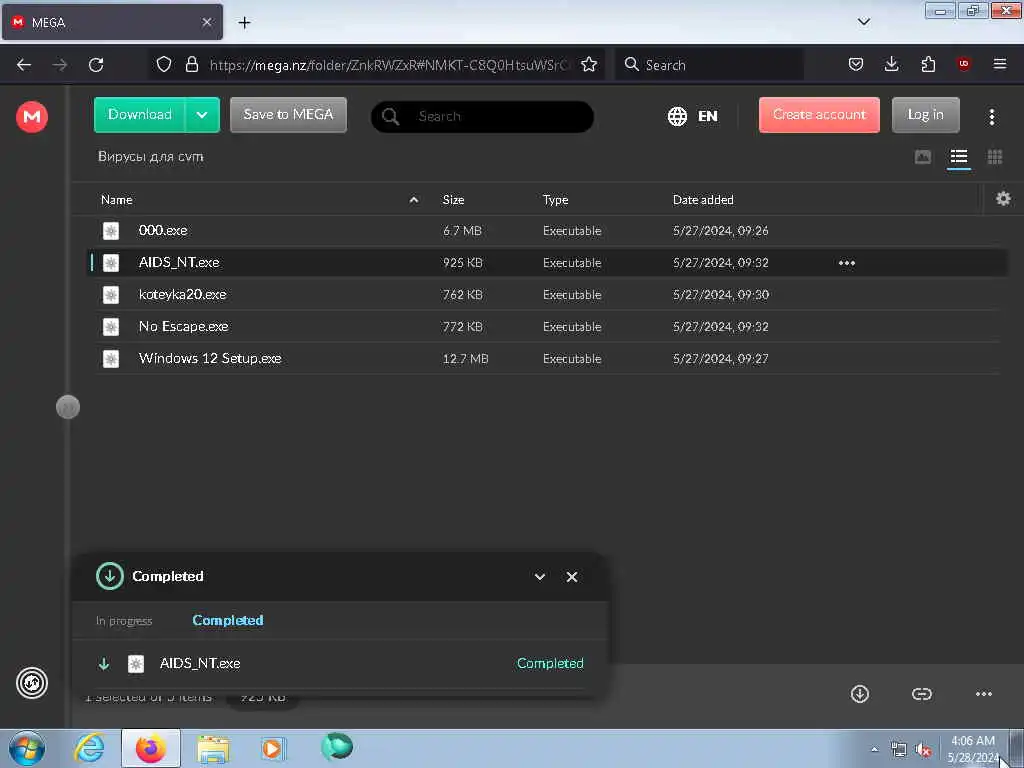
Task: Open a new browser tab
Action: tap(244, 22)
